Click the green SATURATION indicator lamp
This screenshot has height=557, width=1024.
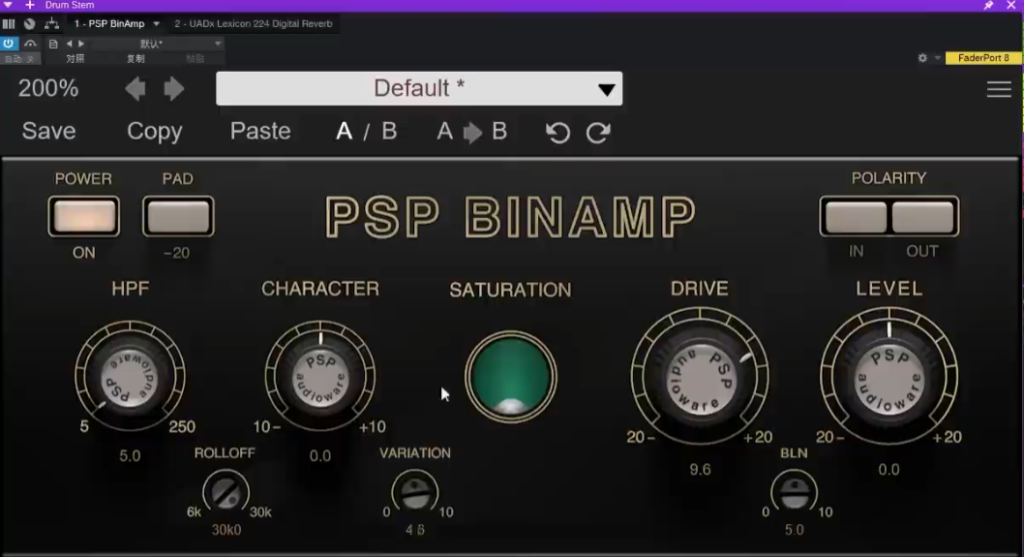511,377
